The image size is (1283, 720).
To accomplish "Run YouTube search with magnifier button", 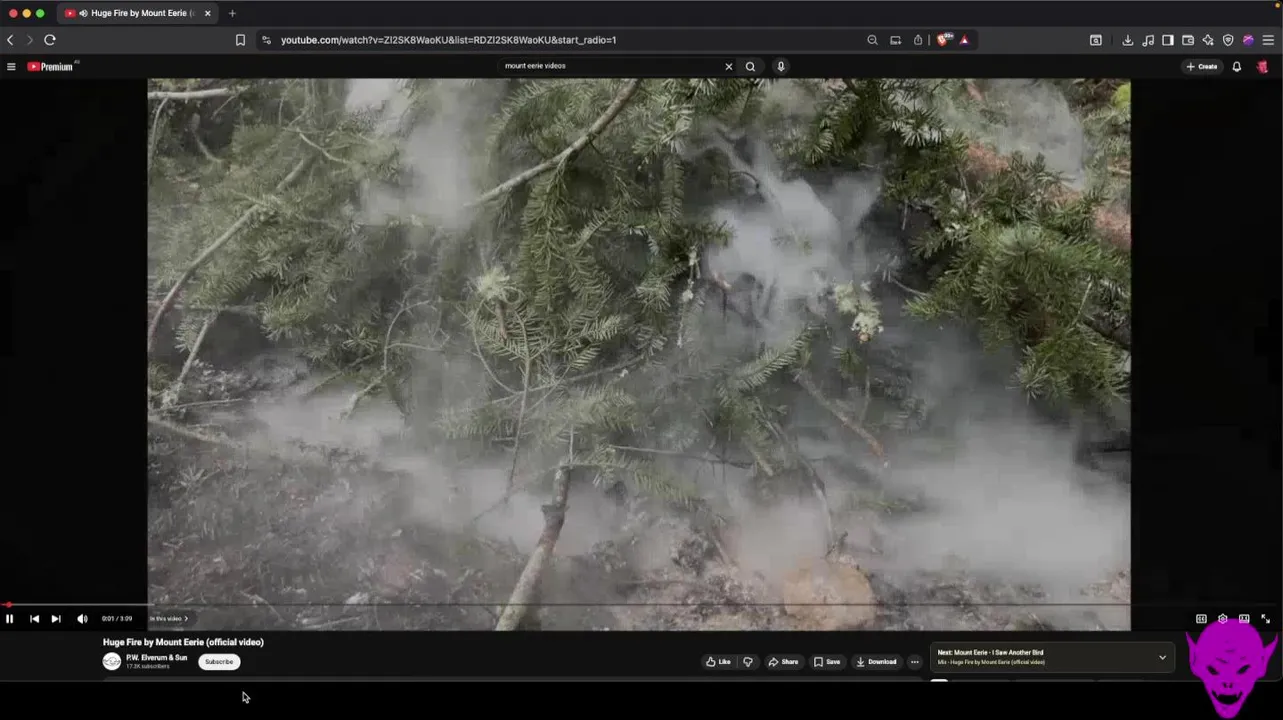I will coord(750,67).
